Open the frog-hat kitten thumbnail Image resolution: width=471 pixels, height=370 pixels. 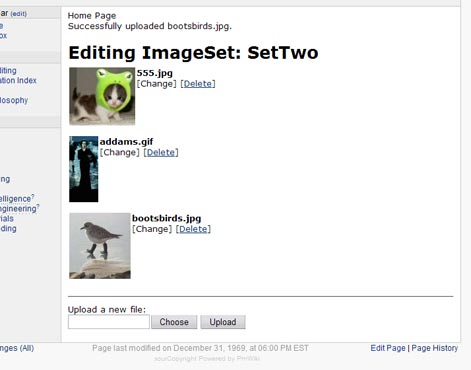(x=102, y=96)
